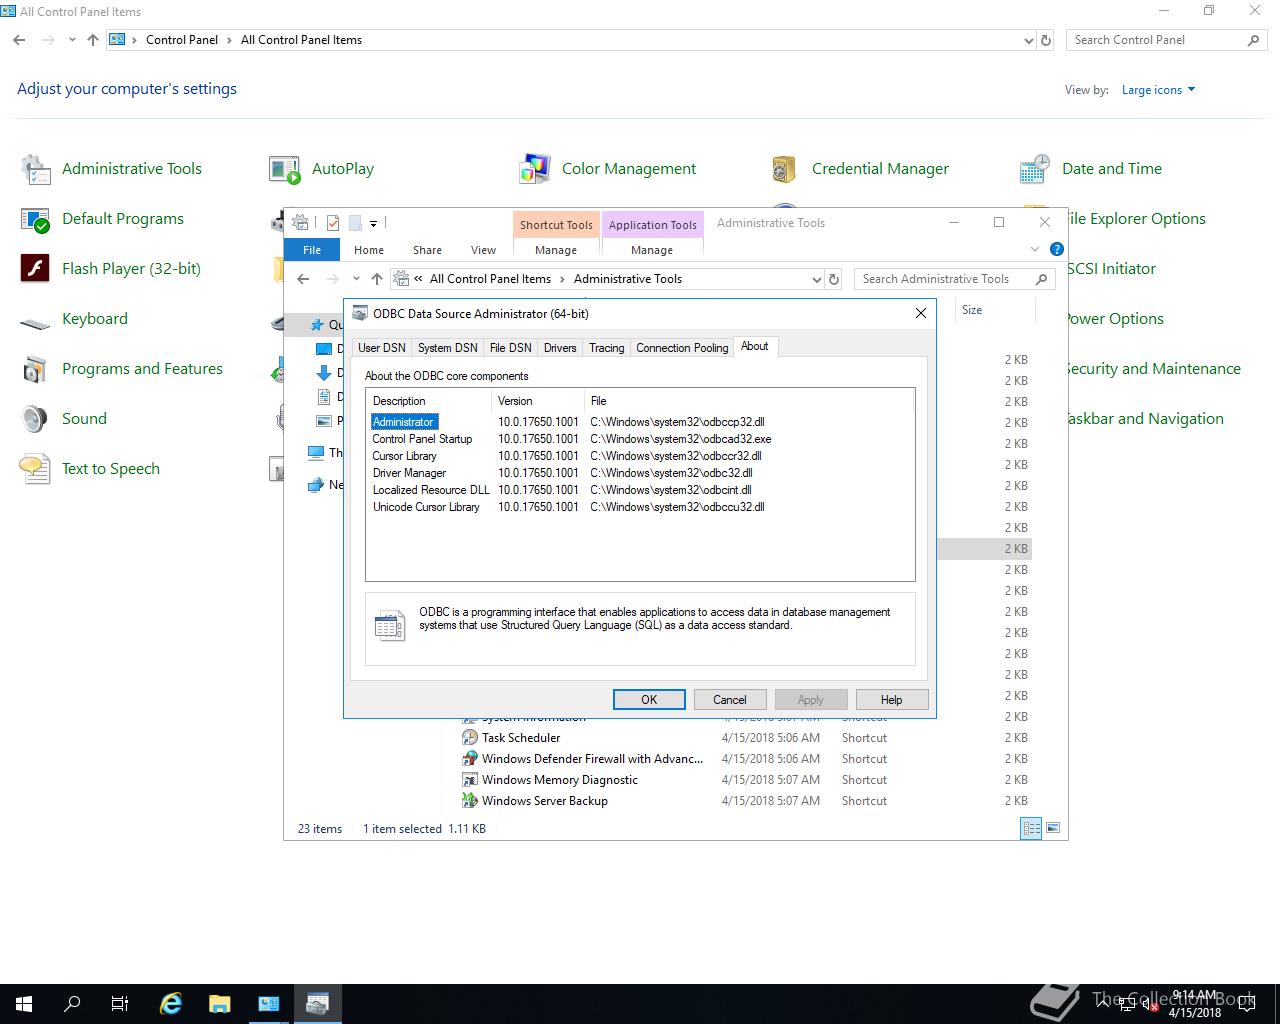This screenshot has width=1280, height=1024.
Task: Click the Version column header
Action: [x=538, y=401]
